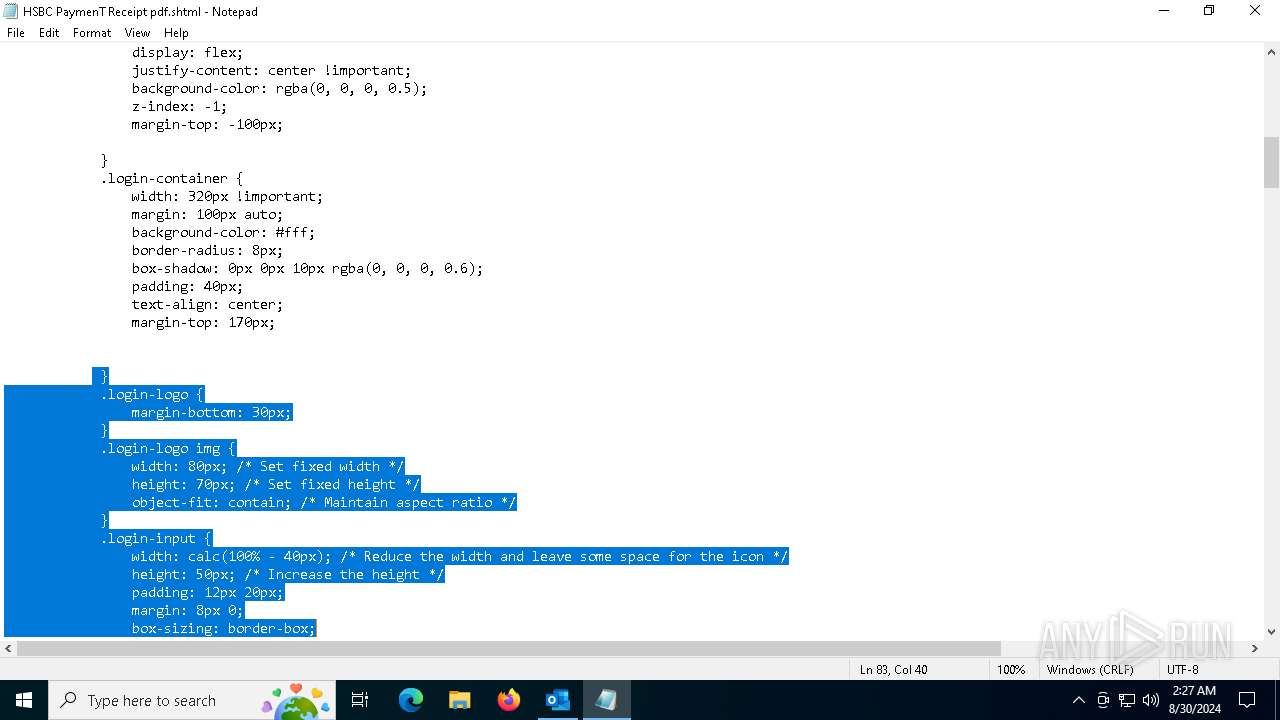Viewport: 1280px width, 720px height.
Task: Open the Edit menu
Action: tap(49, 33)
